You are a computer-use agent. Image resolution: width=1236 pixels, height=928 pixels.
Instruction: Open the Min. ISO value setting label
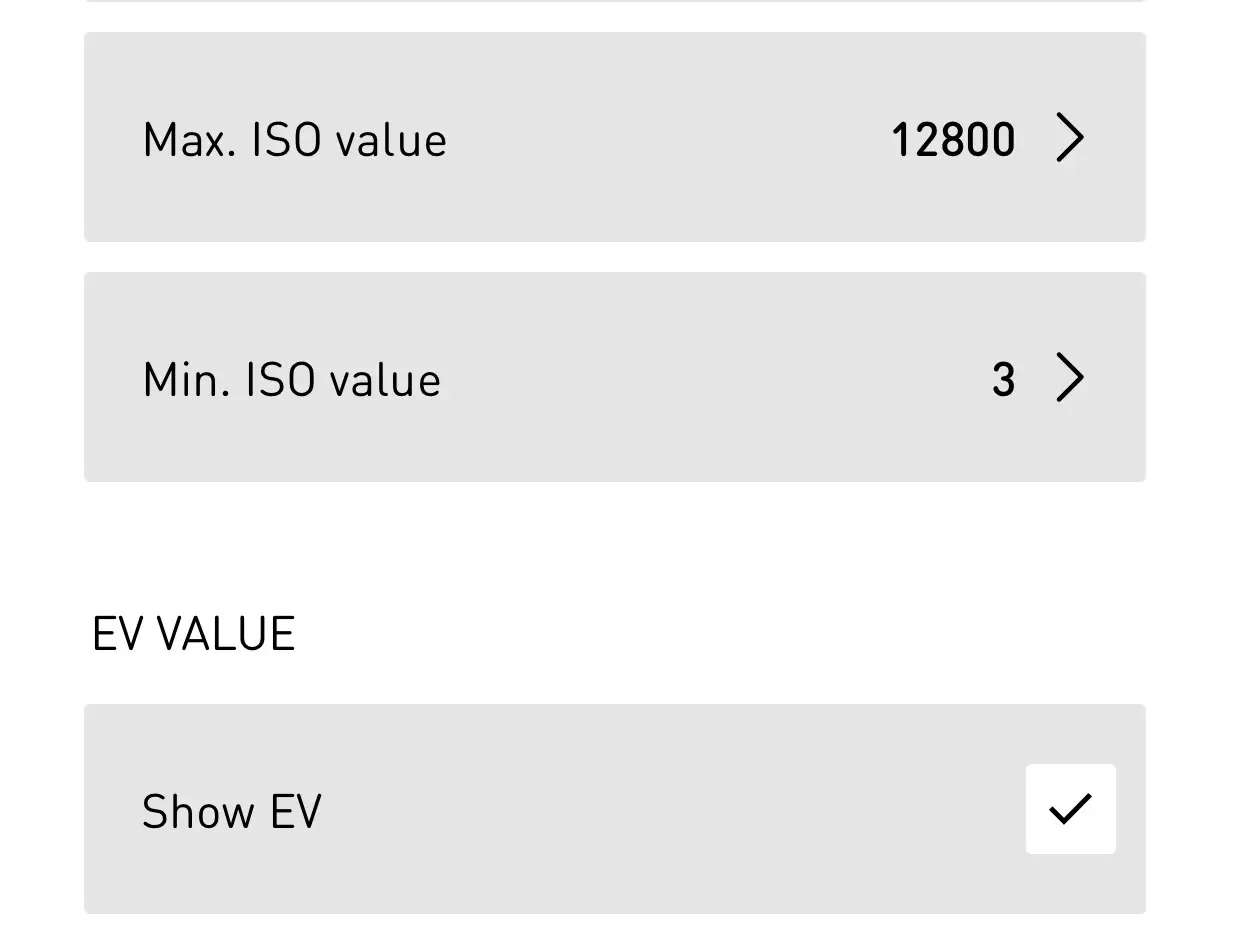[x=291, y=380]
